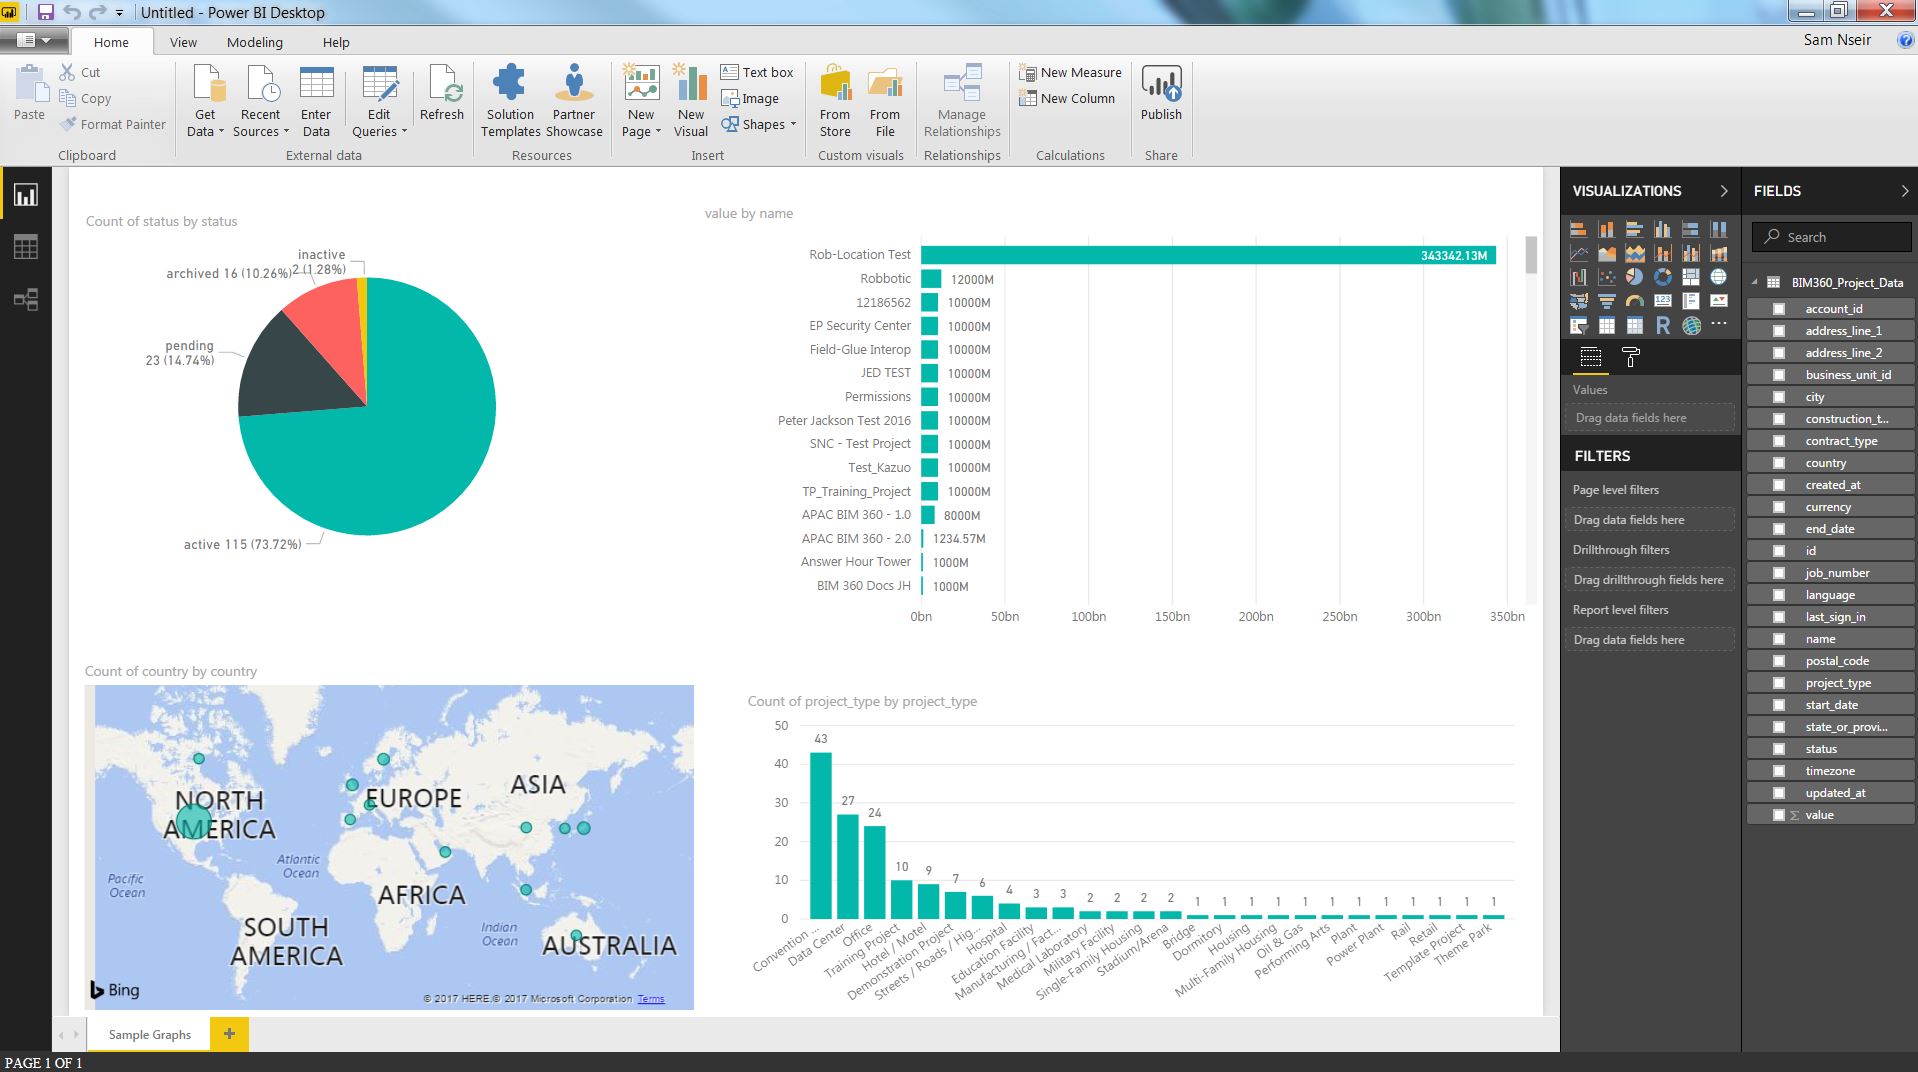Select the stacked column chart visualization

click(x=1606, y=229)
